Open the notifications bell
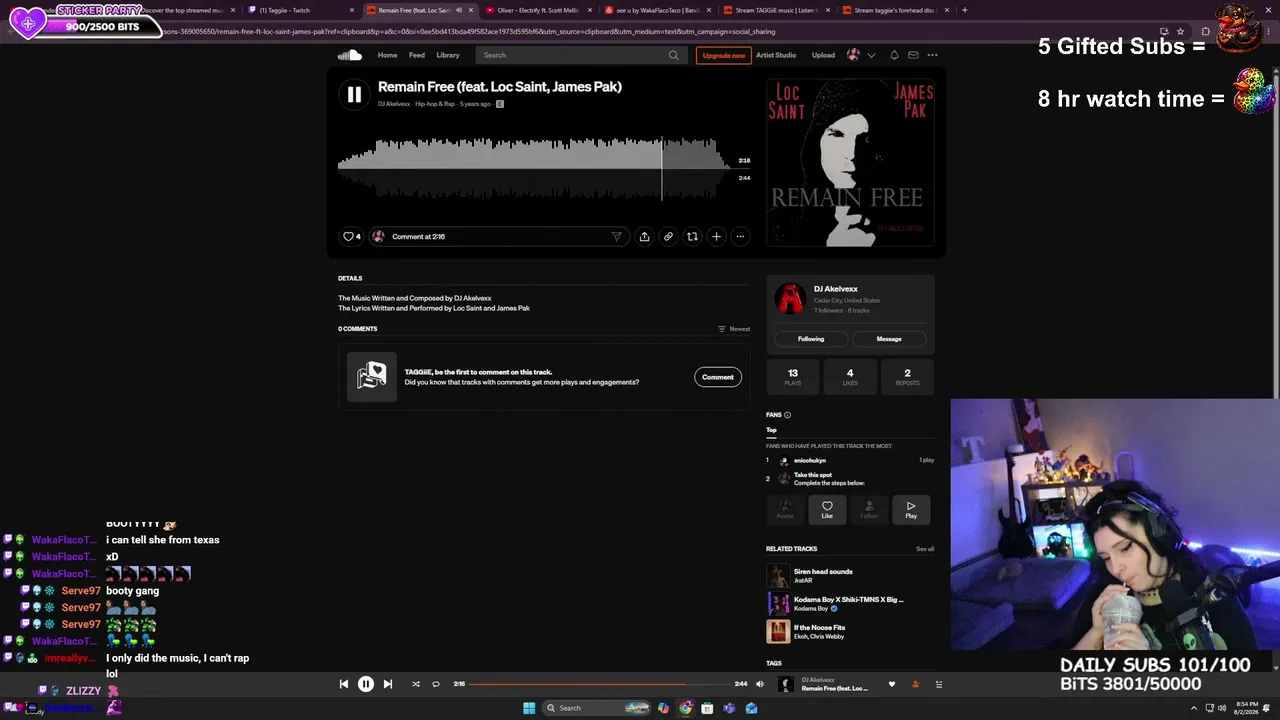The image size is (1280, 720). (x=894, y=55)
